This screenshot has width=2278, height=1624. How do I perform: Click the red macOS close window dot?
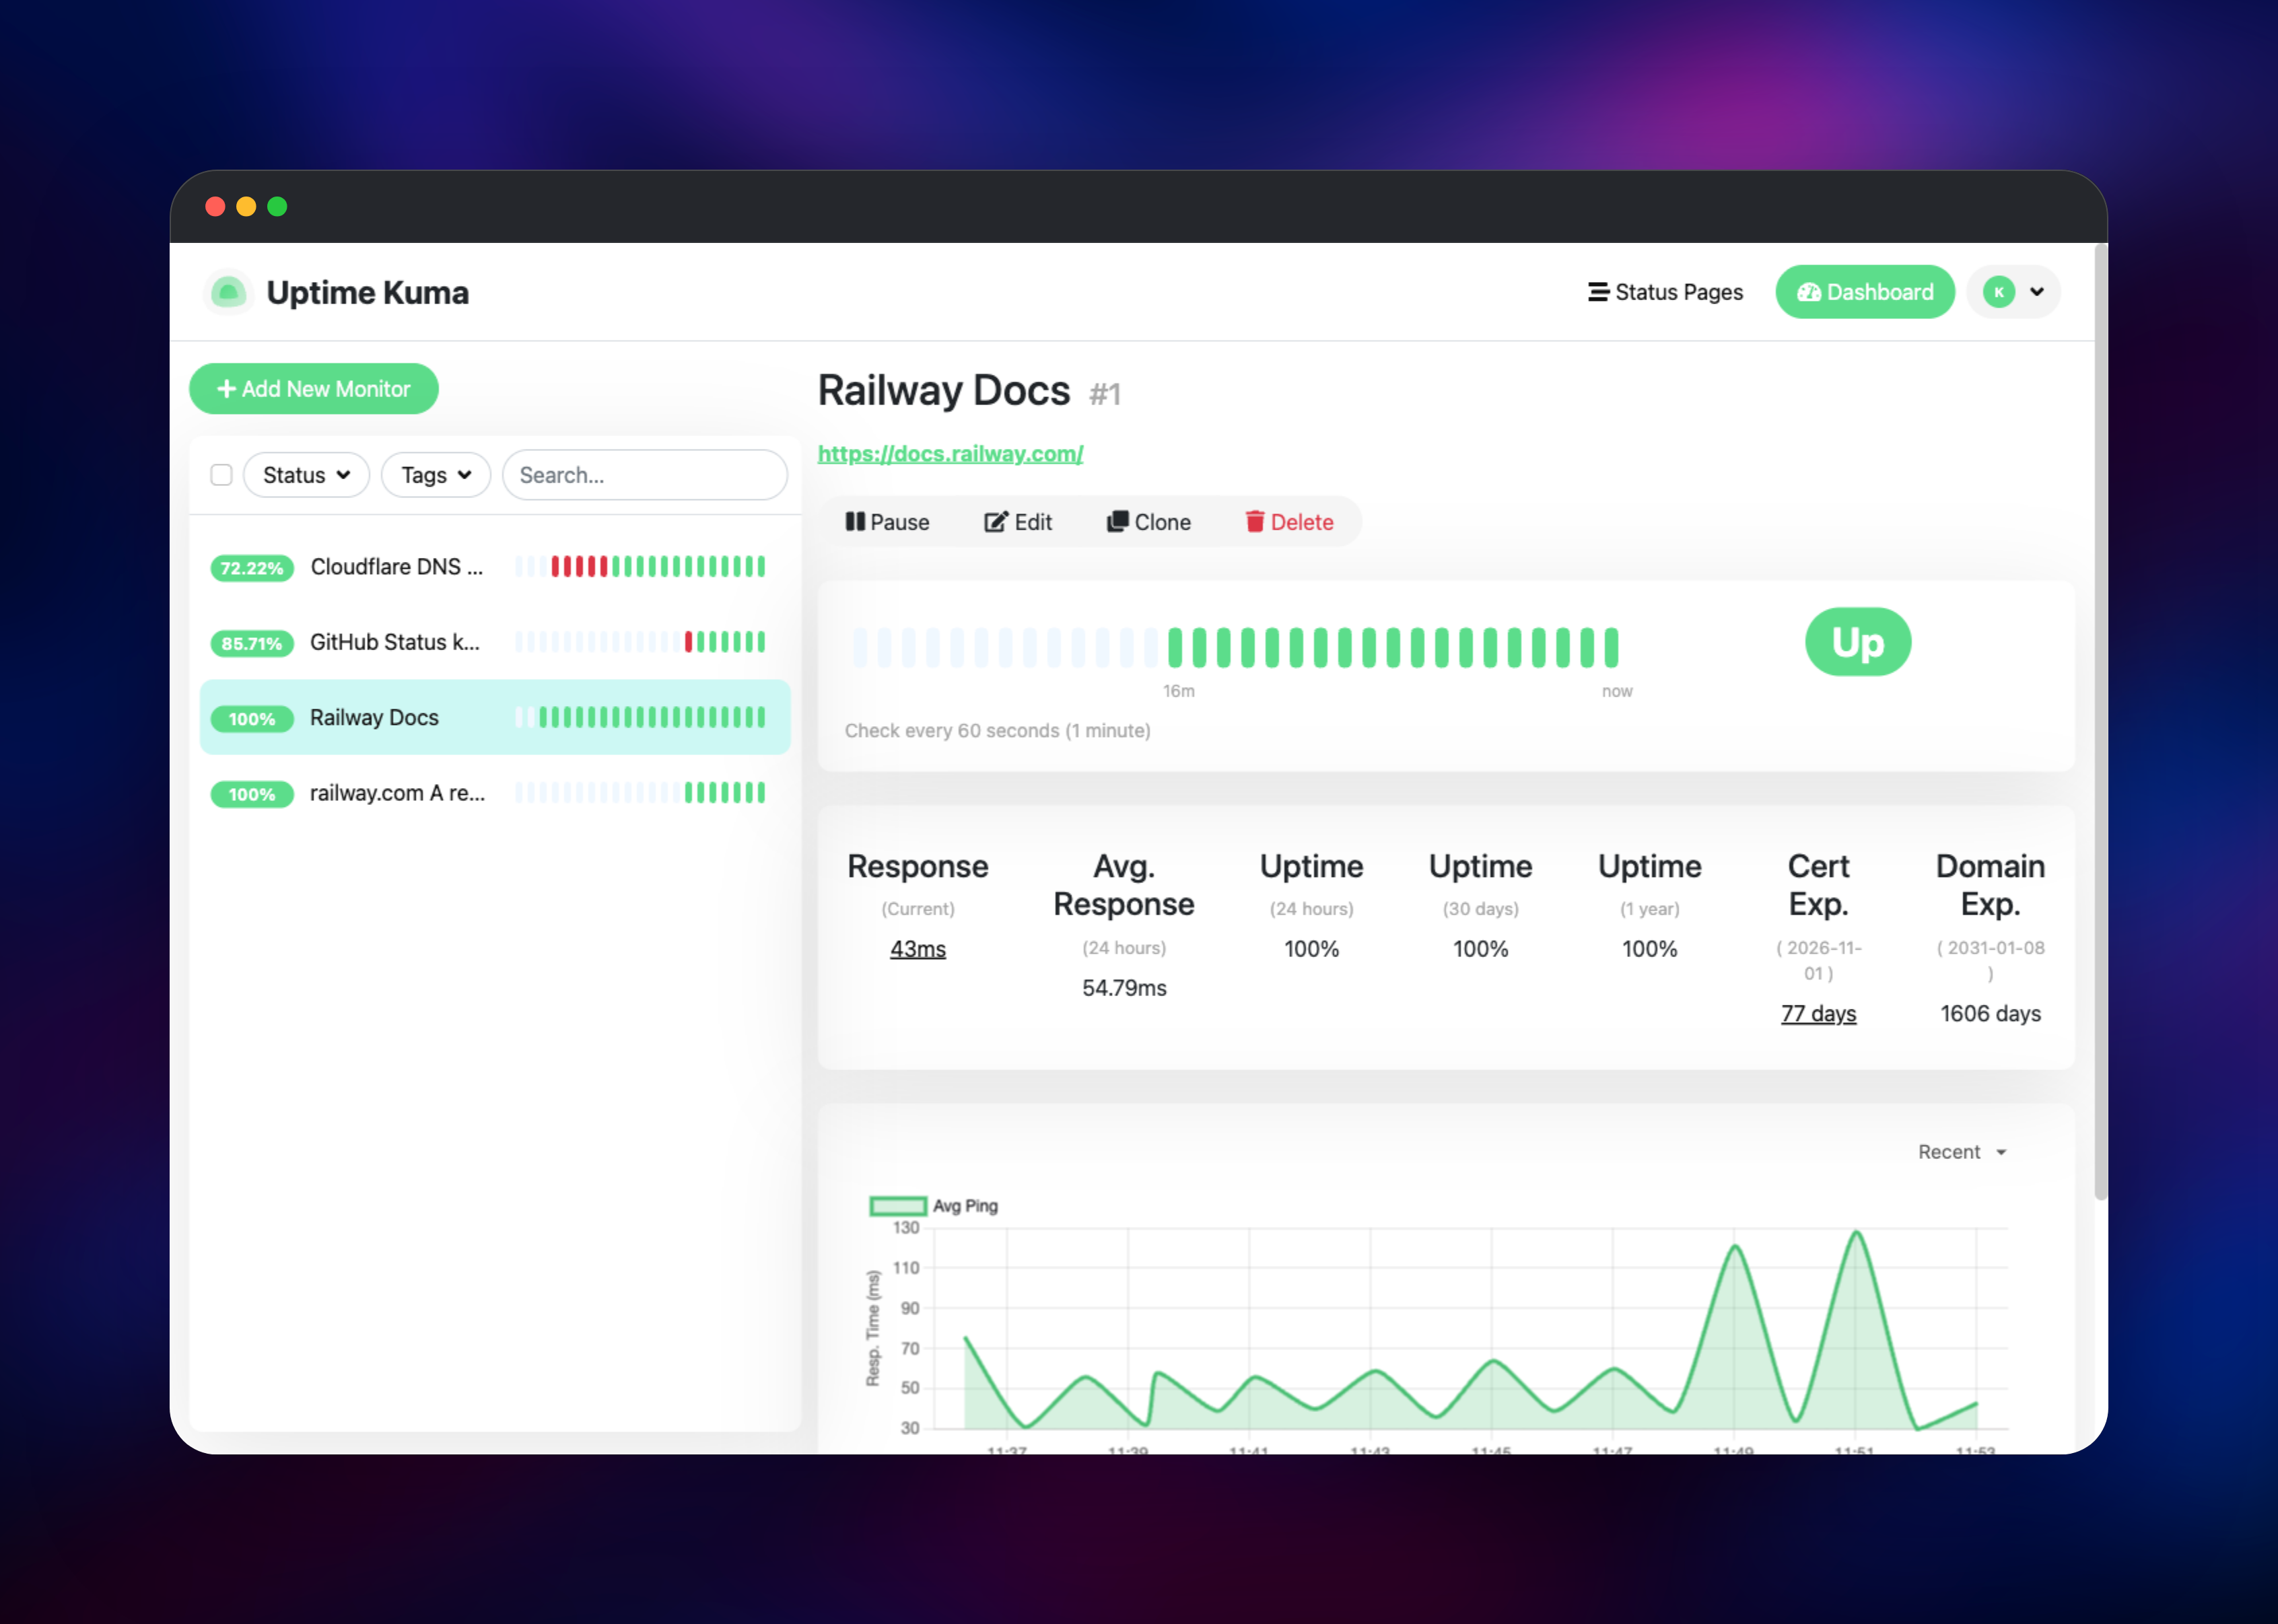click(x=215, y=206)
